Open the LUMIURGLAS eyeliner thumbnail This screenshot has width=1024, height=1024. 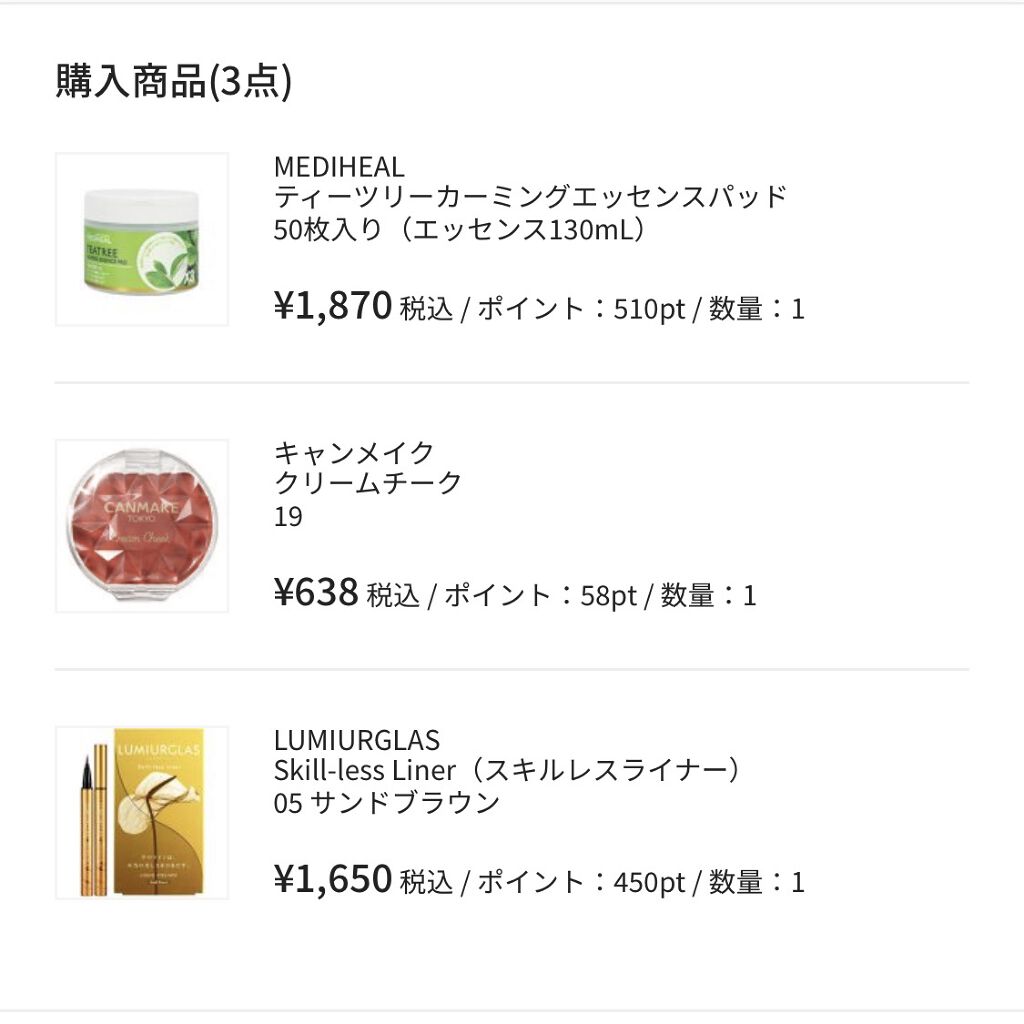coord(141,812)
